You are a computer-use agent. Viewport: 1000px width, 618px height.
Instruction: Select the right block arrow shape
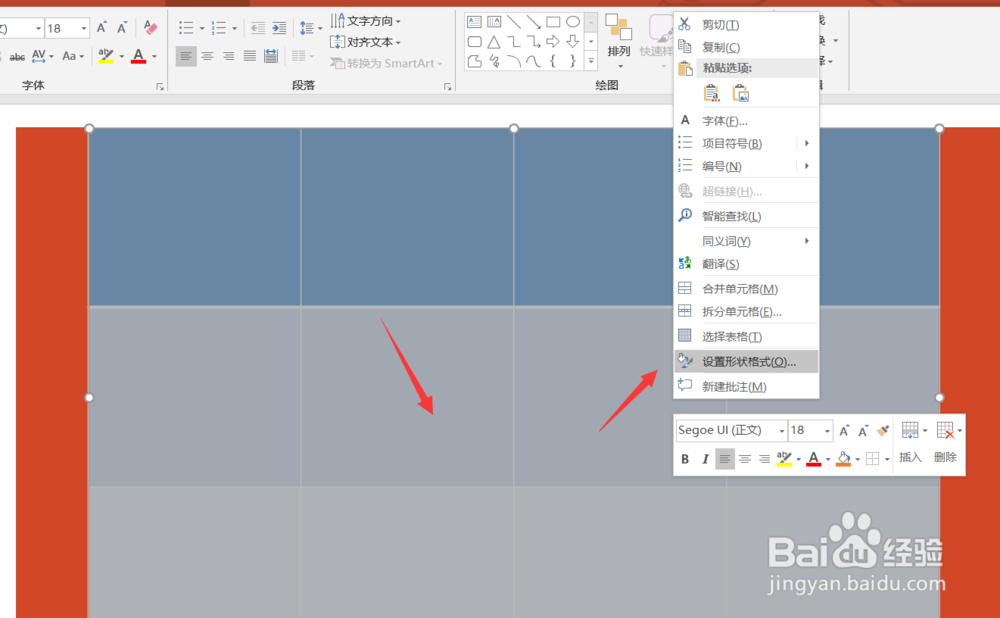tap(554, 42)
